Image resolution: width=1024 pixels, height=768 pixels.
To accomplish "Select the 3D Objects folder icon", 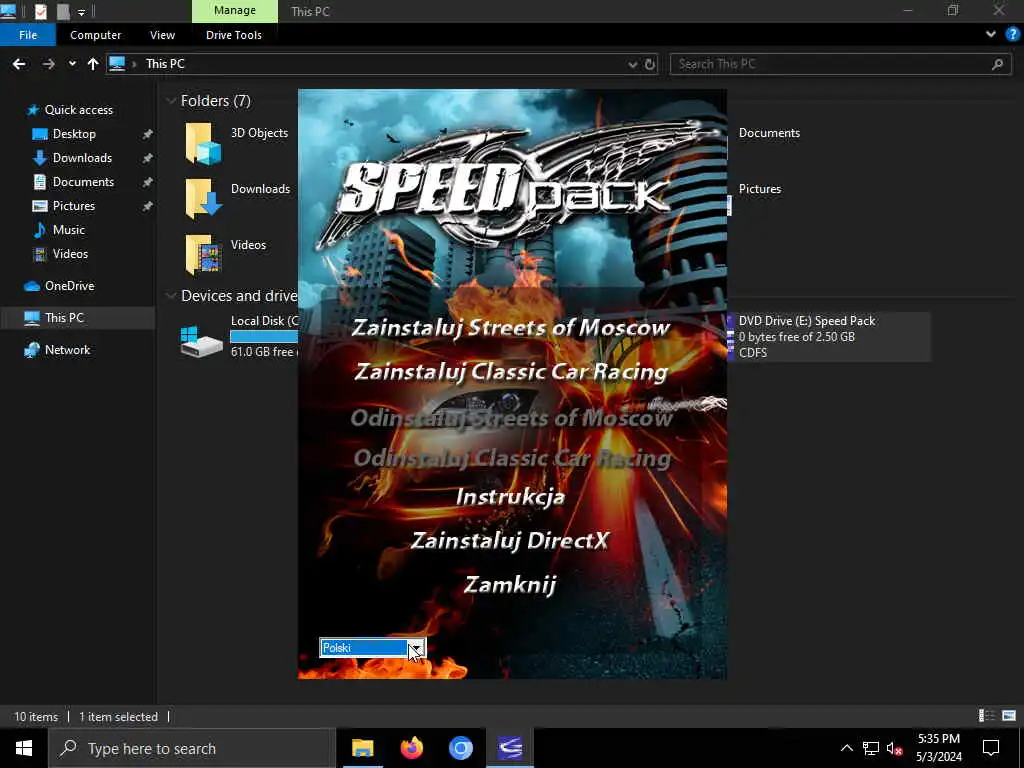I will (x=202, y=144).
